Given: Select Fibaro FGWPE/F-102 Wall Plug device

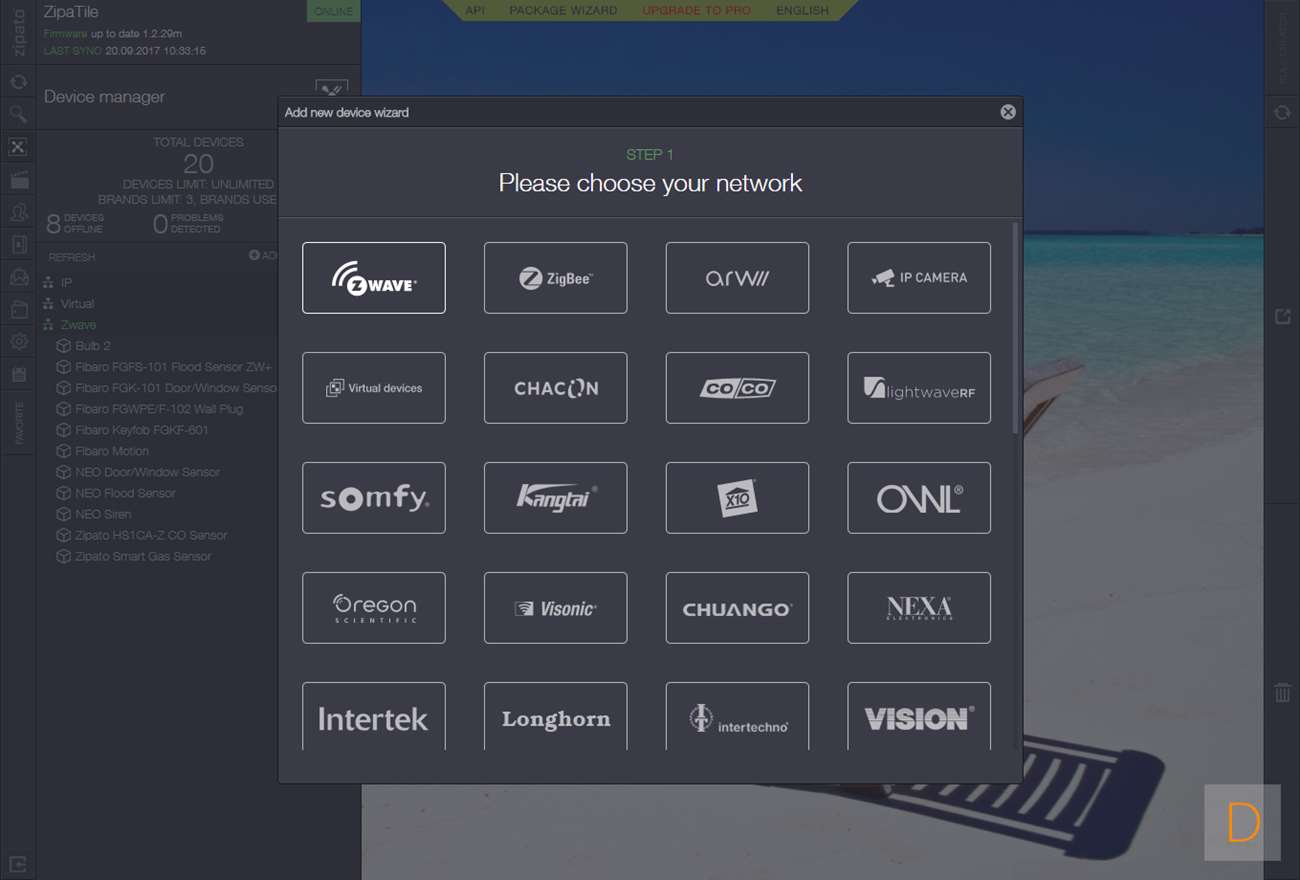Looking at the screenshot, I should (x=150, y=409).
